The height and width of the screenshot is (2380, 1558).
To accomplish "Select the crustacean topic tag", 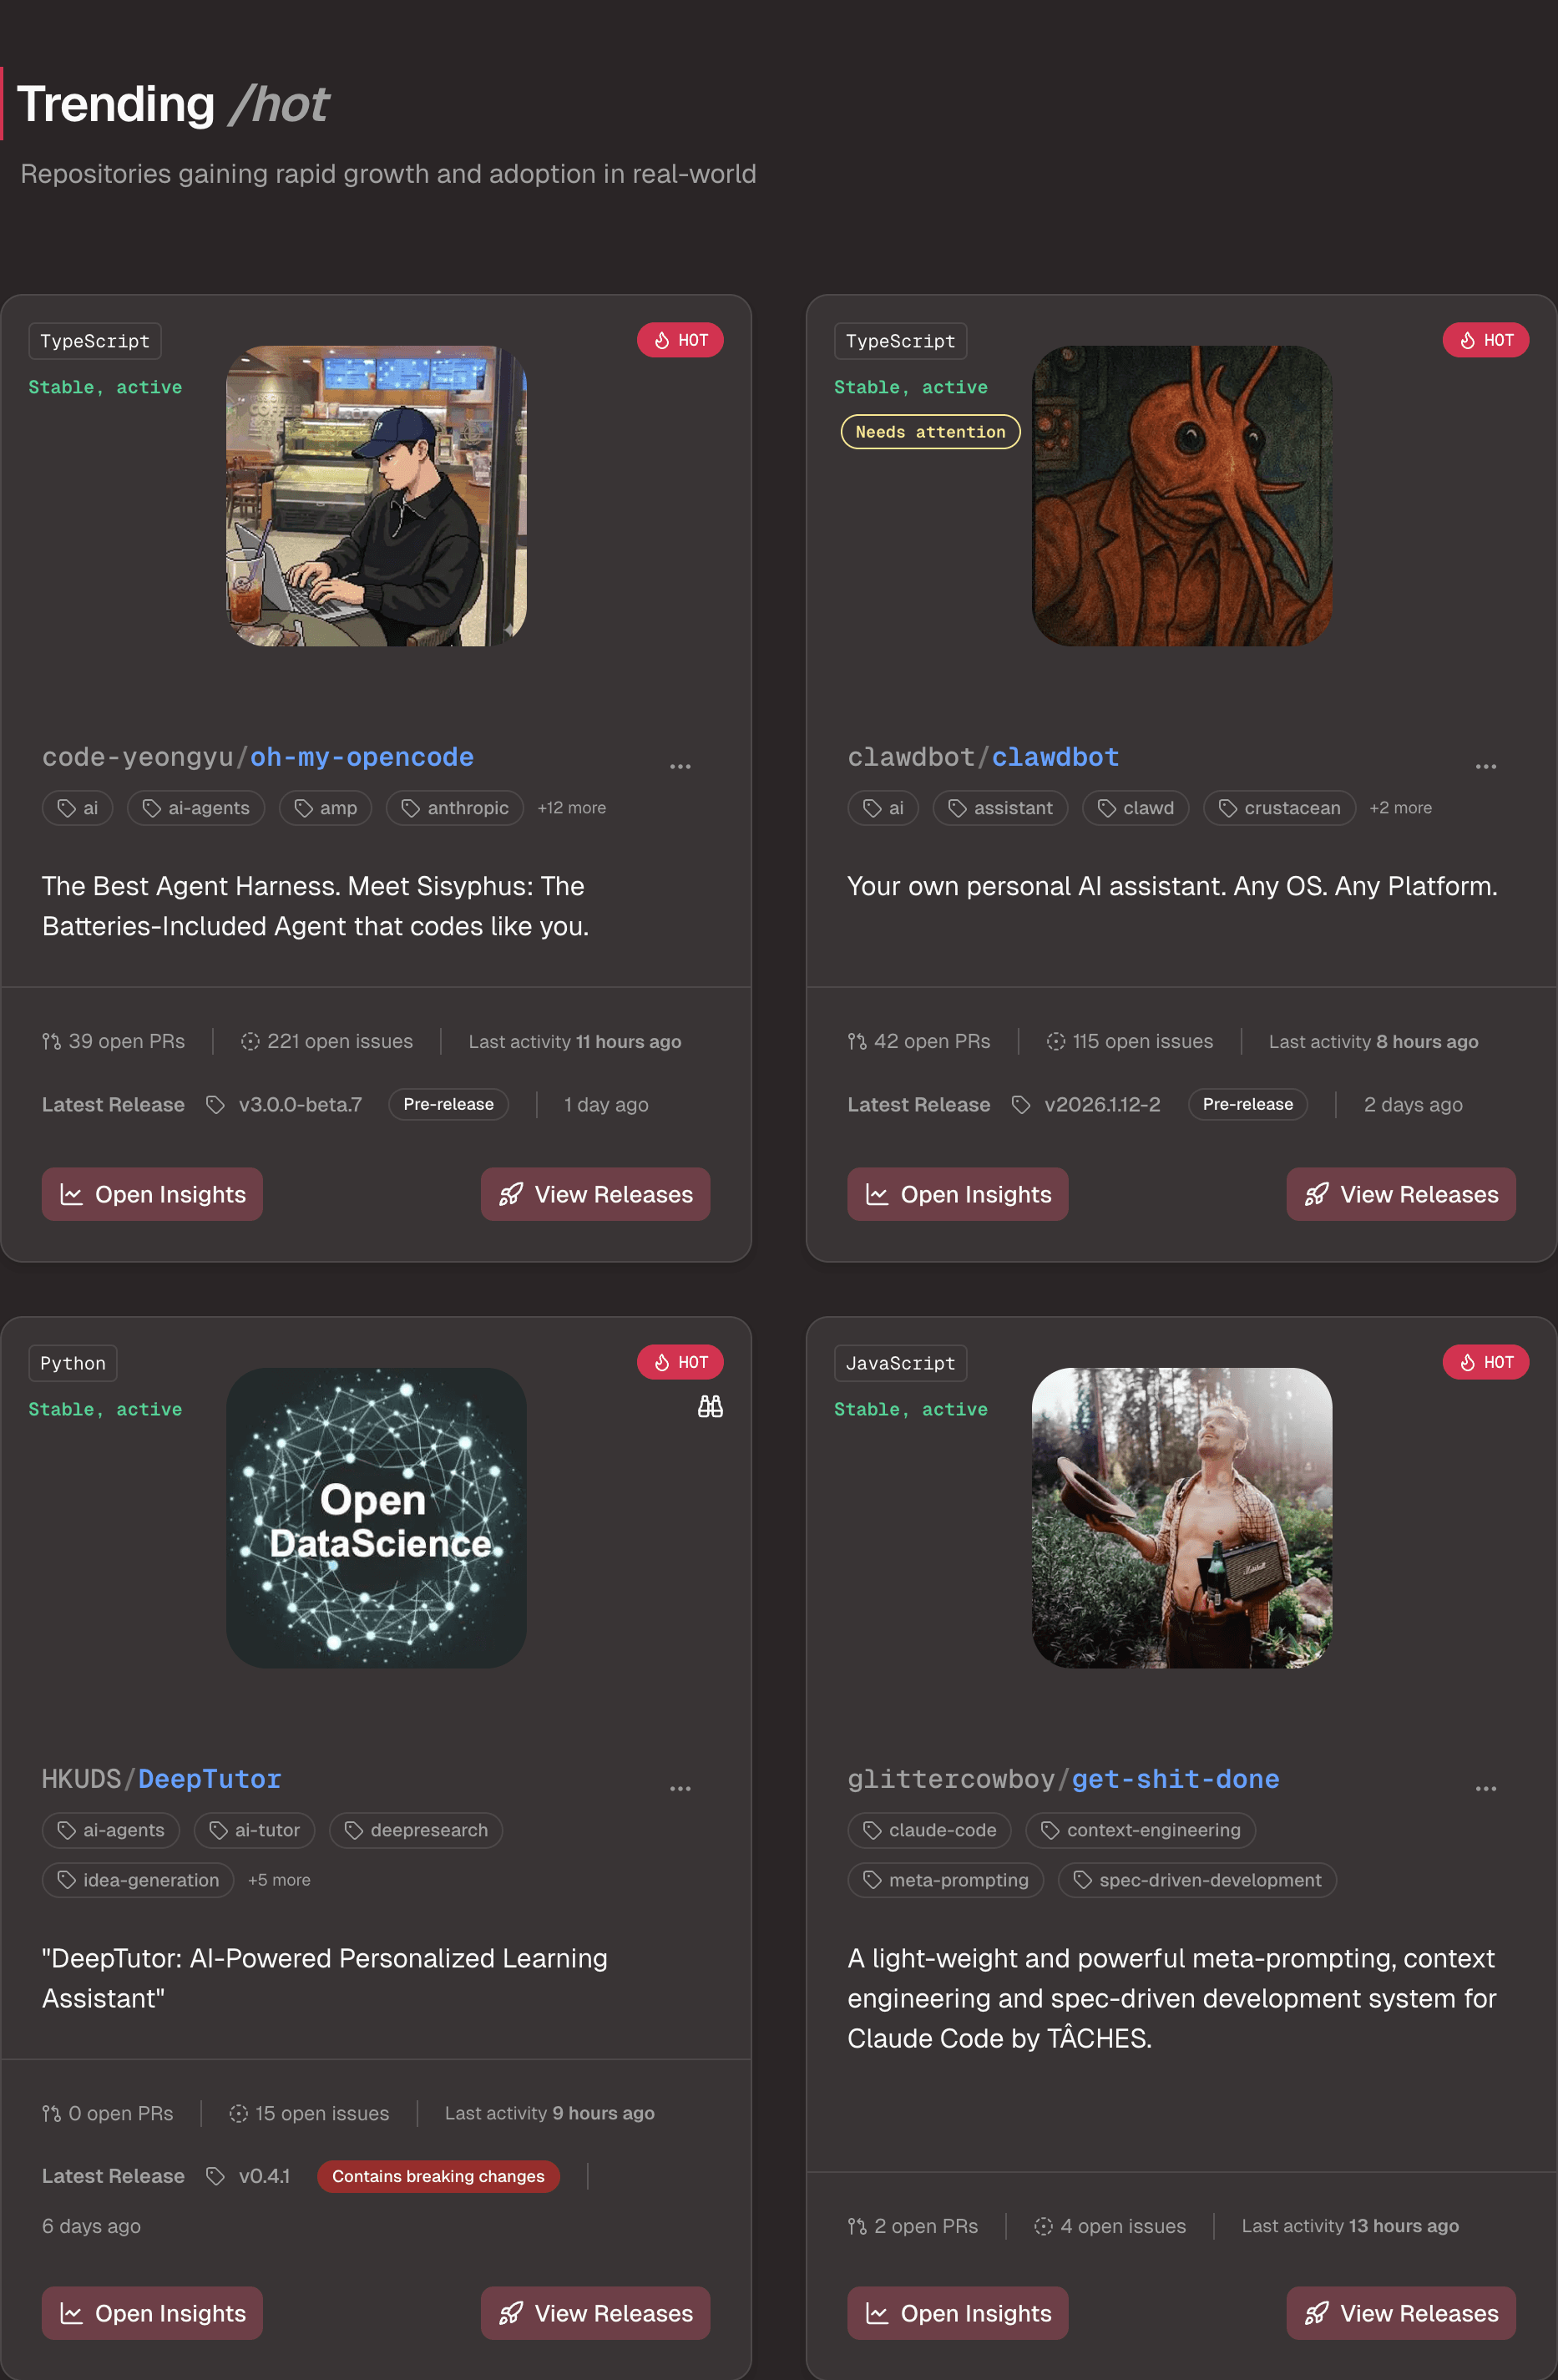I will (1279, 808).
